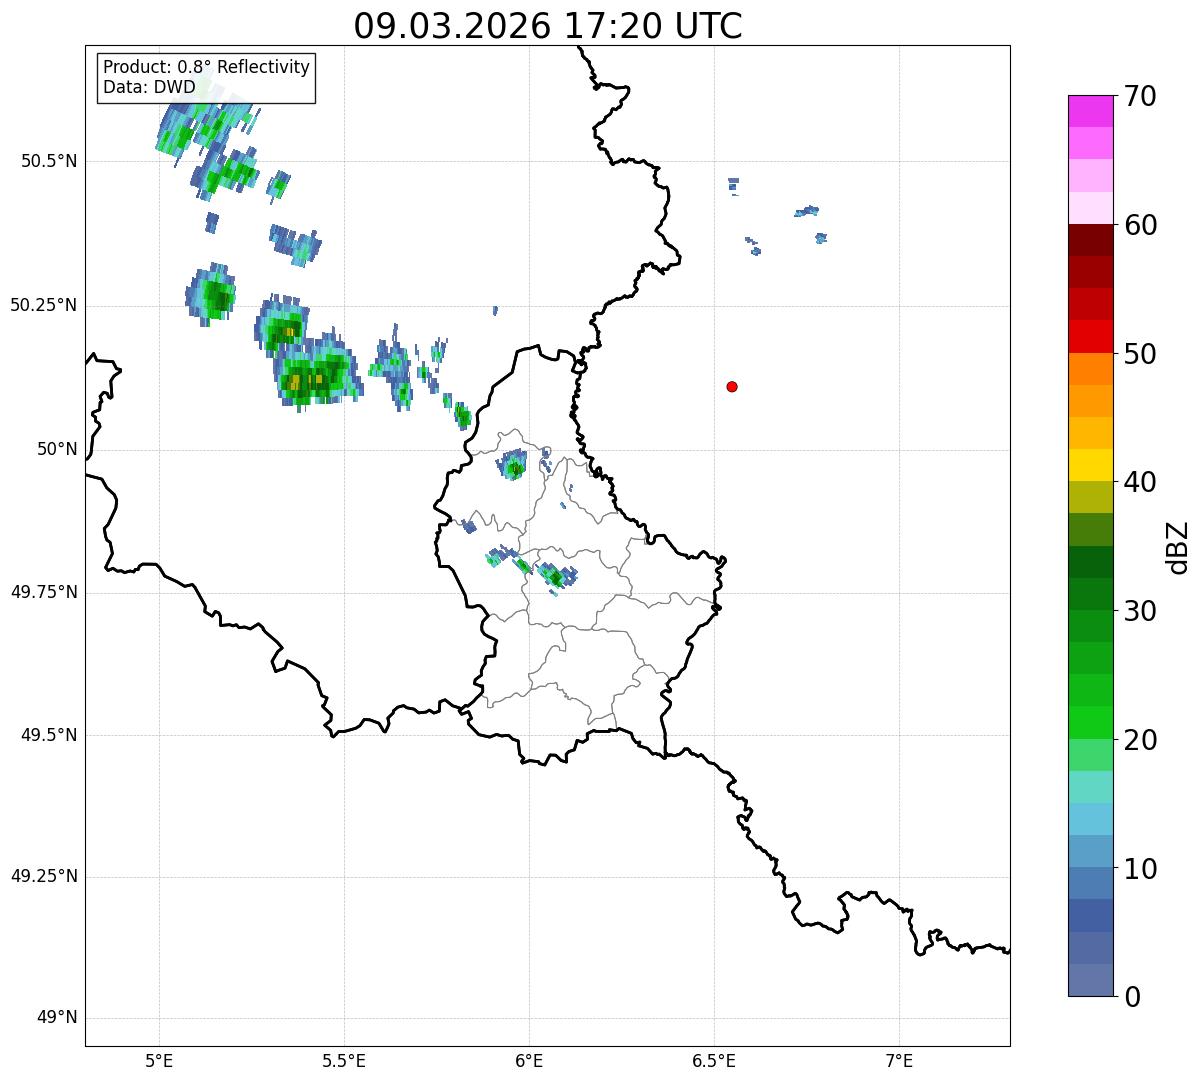The width and height of the screenshot is (1202, 1081).
Task: Click the 7°E longitude label
Action: [899, 1061]
